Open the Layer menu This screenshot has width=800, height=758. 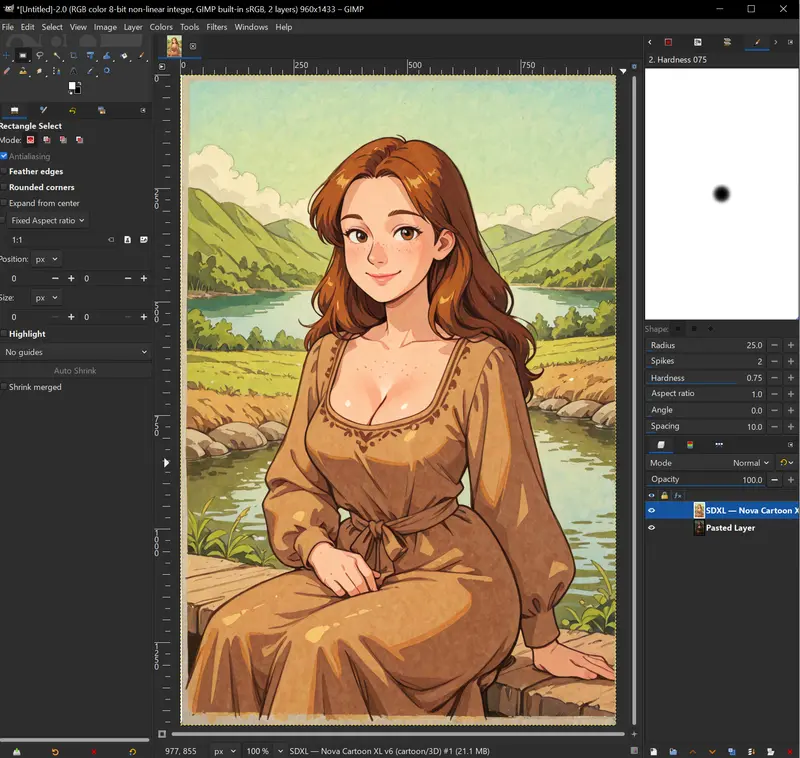(x=133, y=27)
